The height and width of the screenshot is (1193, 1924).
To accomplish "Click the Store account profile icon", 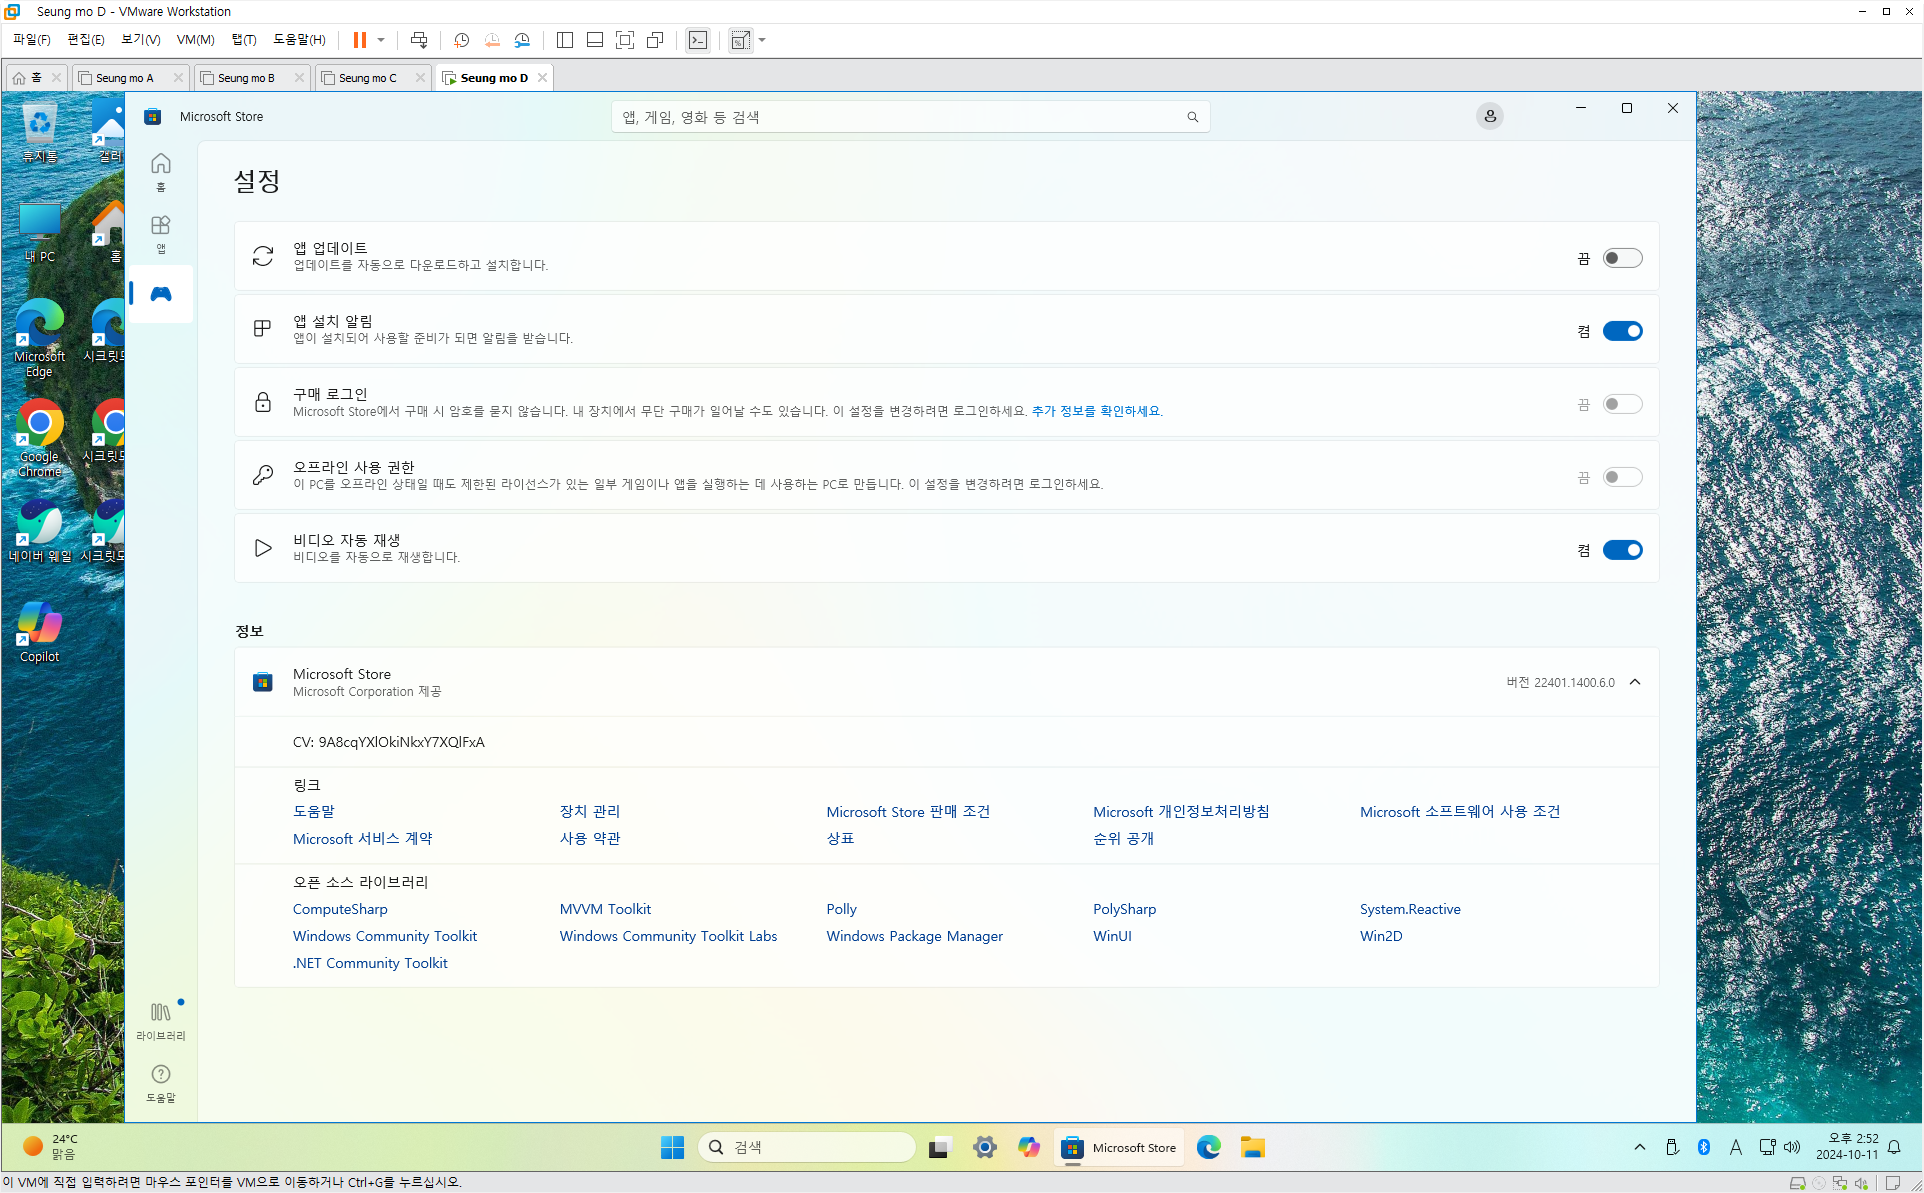I will 1489,116.
